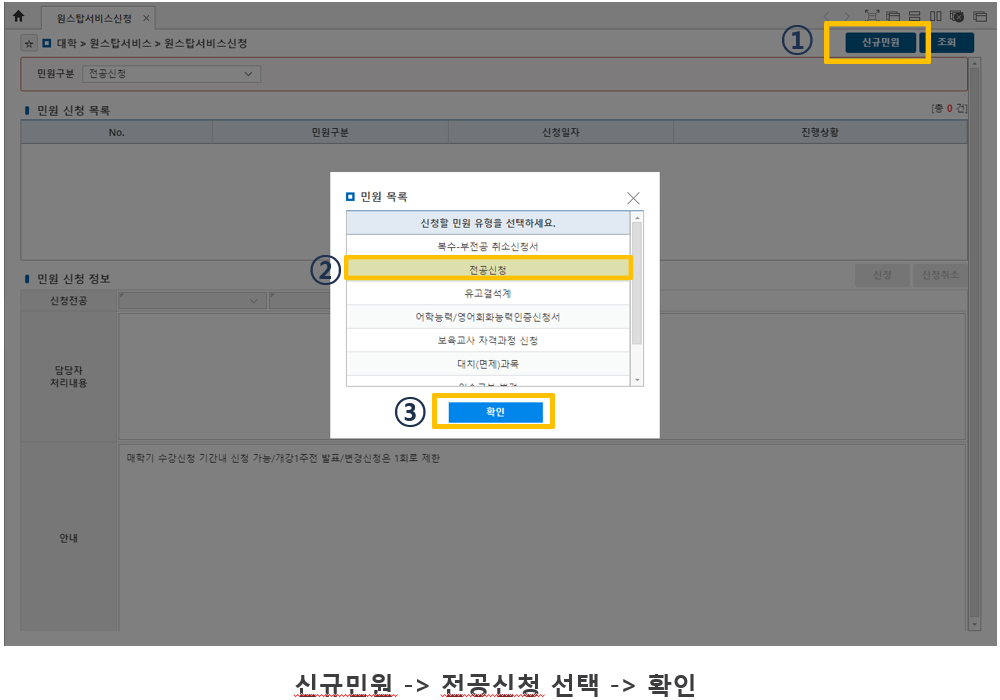Click the horizontal split layout icon
This screenshot has width=1000, height=700.
tap(914, 16)
